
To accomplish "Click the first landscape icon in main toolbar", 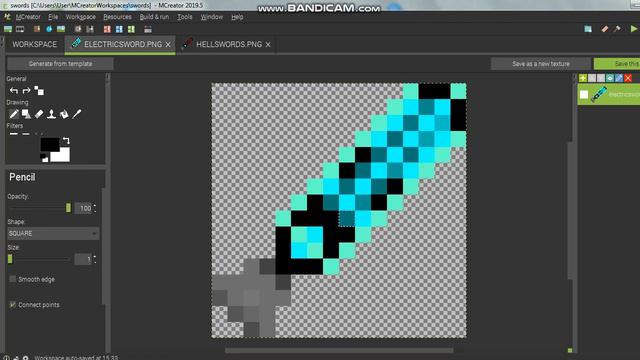I will tap(8, 29).
